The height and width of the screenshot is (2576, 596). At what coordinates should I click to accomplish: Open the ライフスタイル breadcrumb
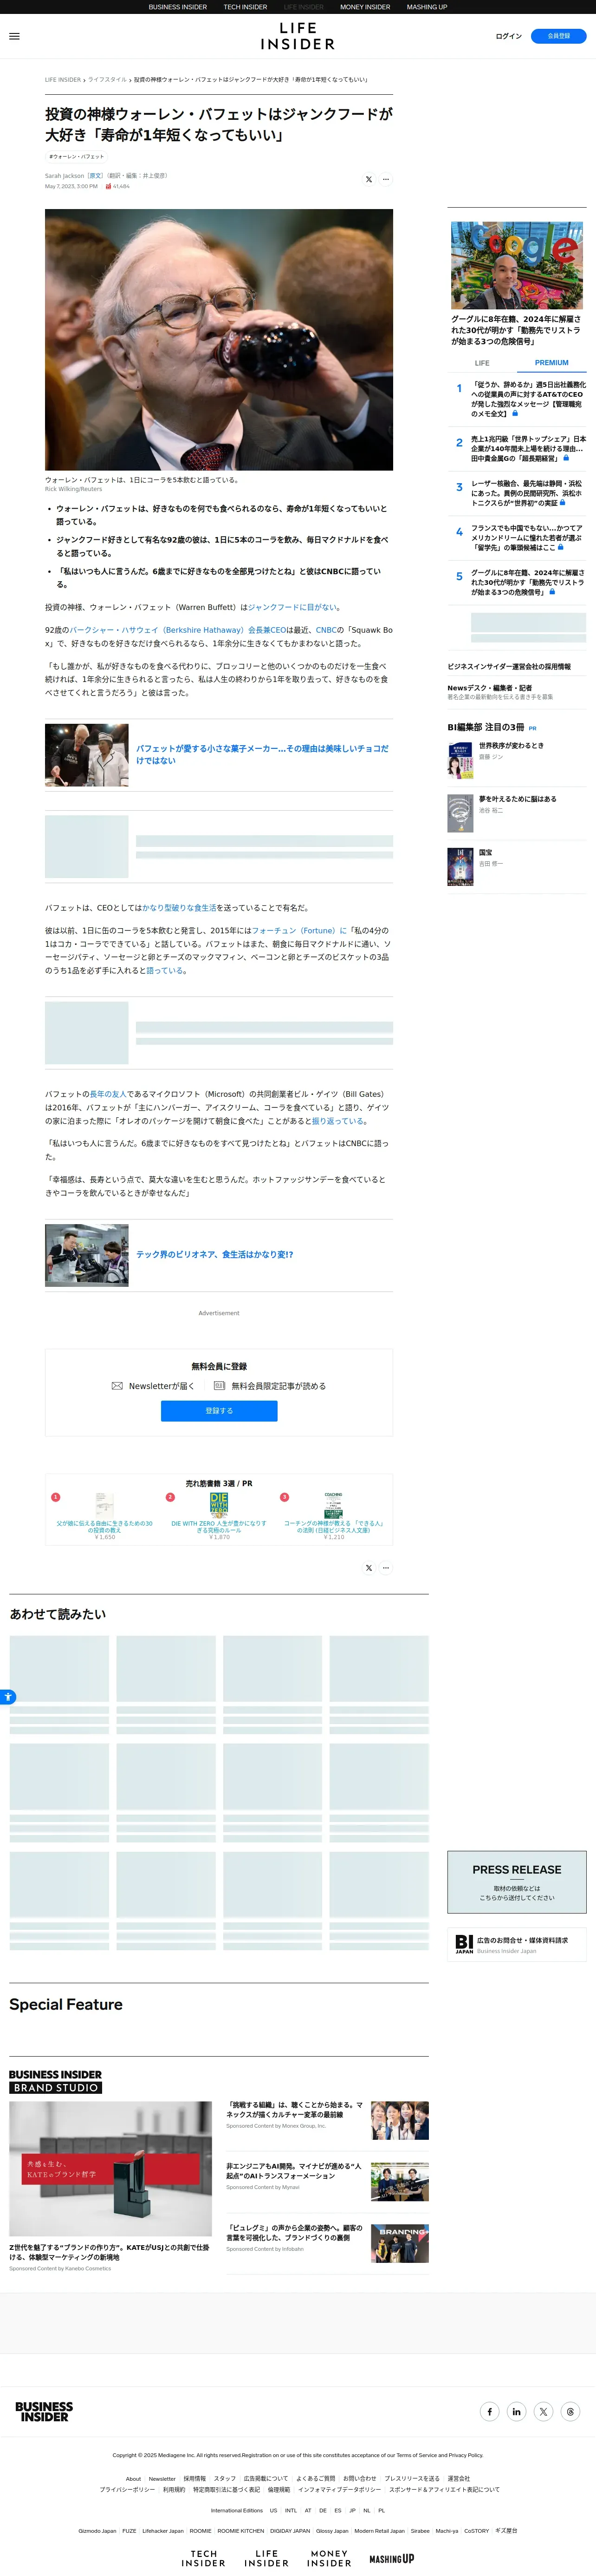(x=107, y=80)
